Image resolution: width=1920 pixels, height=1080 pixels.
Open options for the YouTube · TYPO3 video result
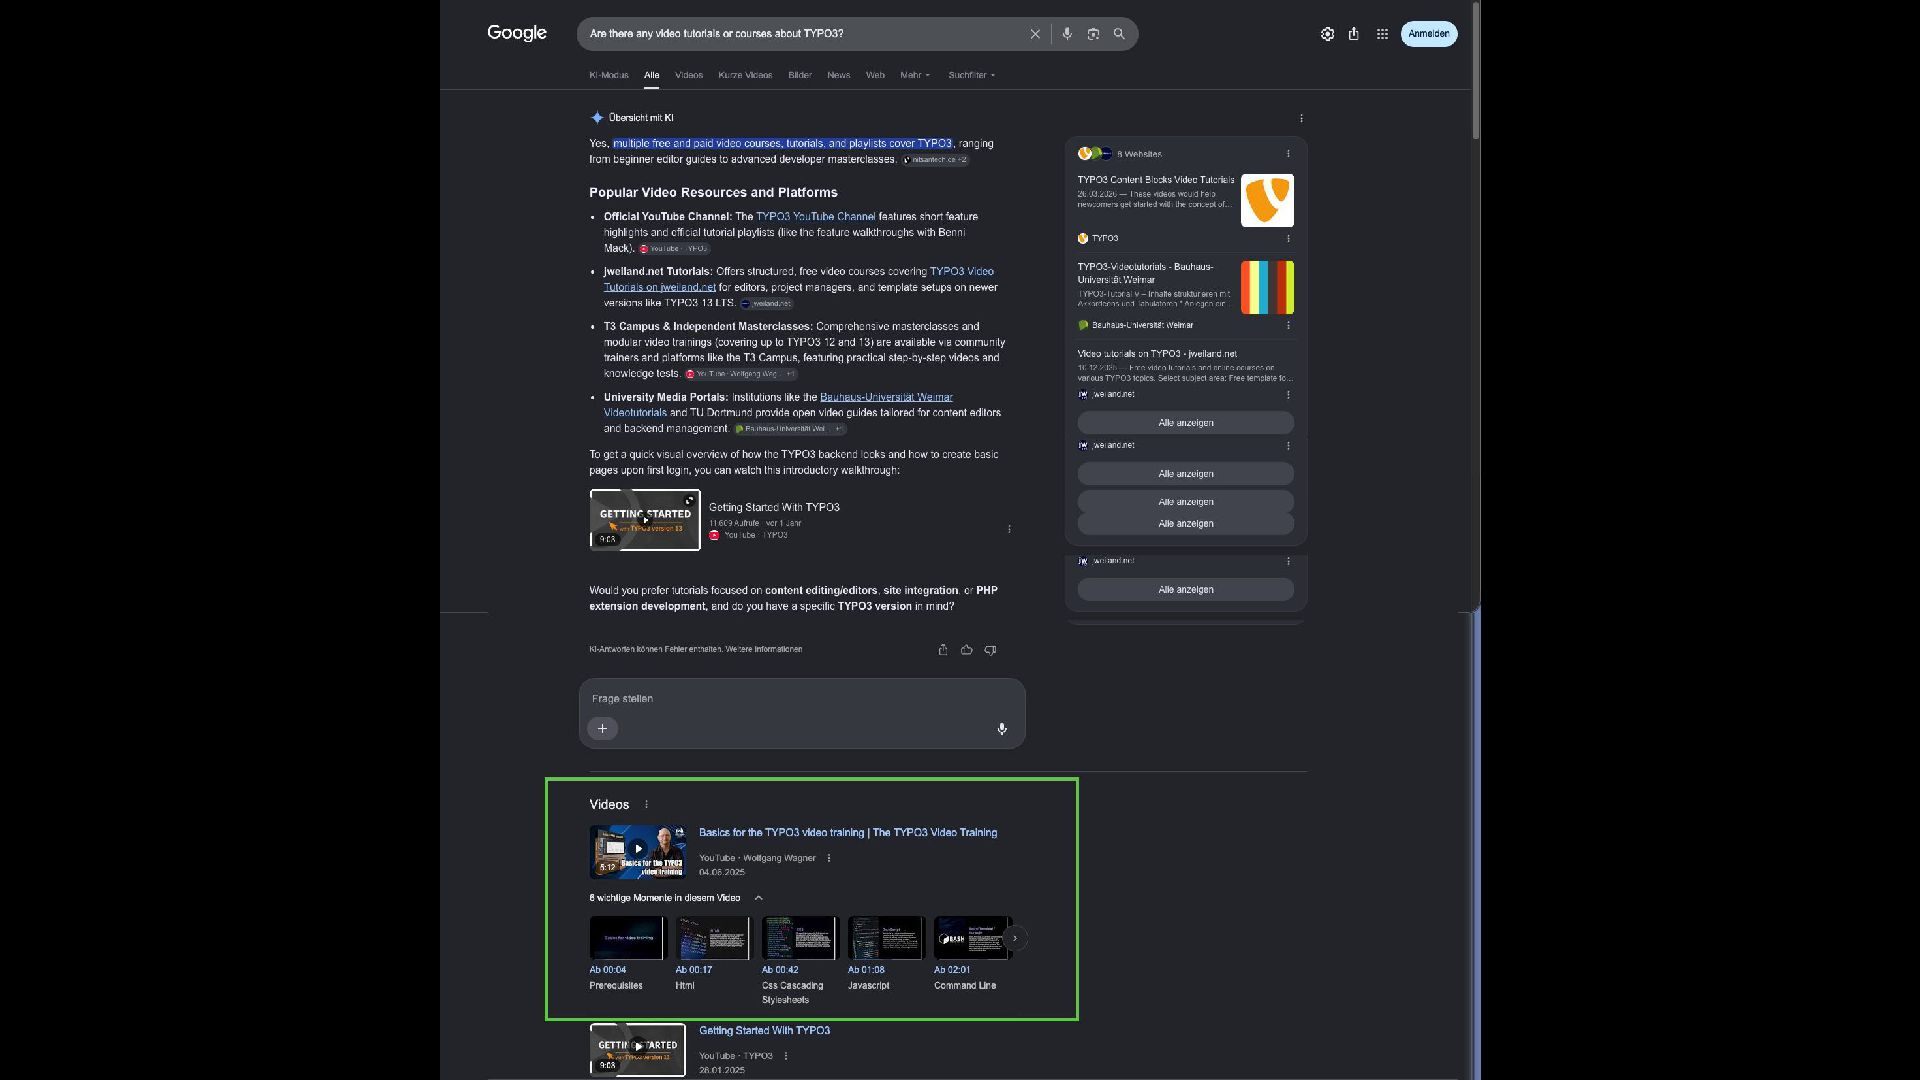(786, 1056)
